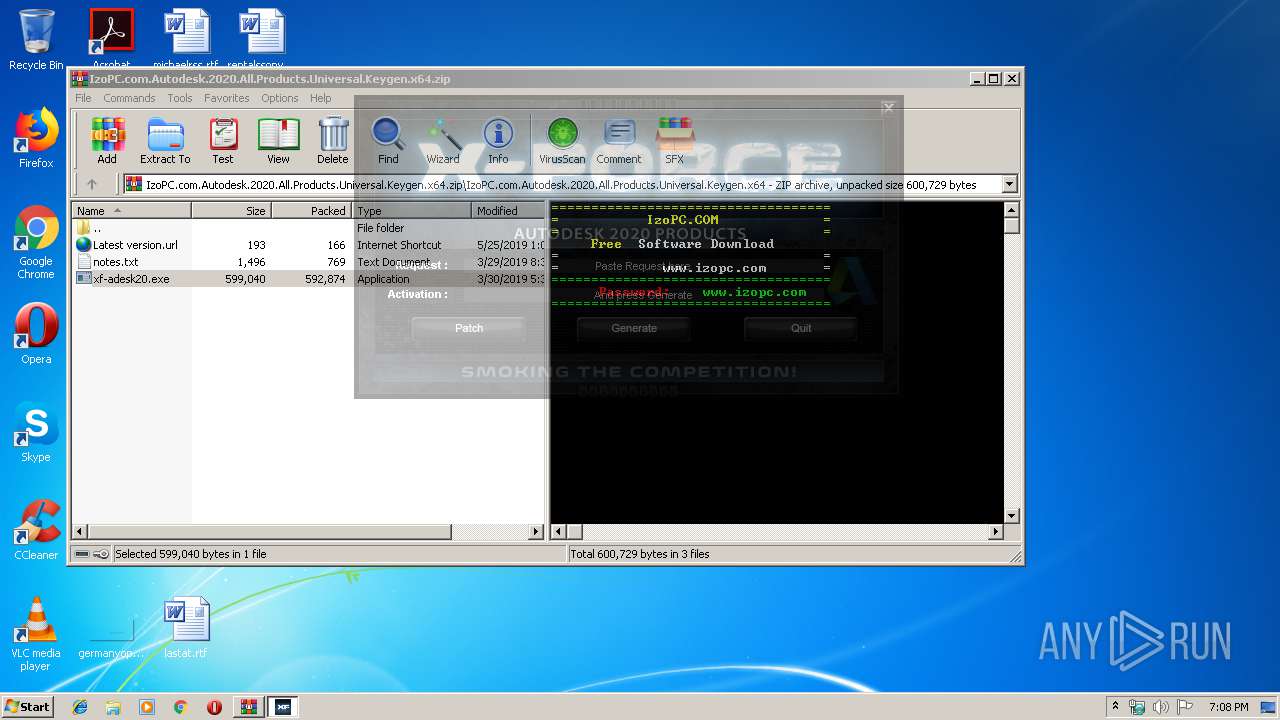Select the Recycle Bin icon
1280x720 pixels.
(x=36, y=40)
